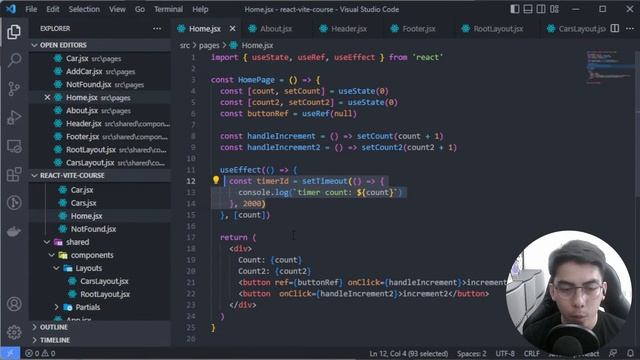The image size is (640, 360).
Task: Open the Docker view in activity bar
Action: 14,232
